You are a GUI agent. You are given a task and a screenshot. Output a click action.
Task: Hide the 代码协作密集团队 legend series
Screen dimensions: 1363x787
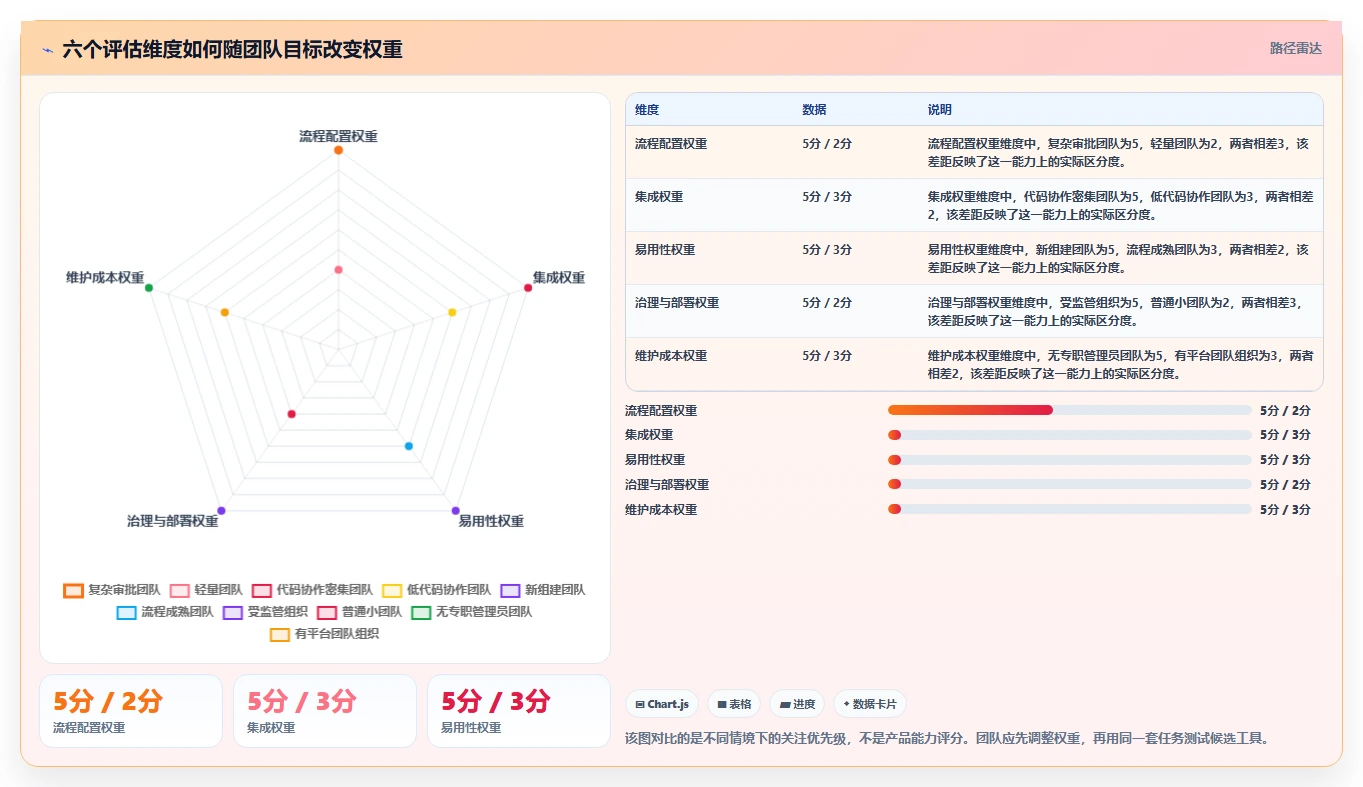click(x=312, y=590)
